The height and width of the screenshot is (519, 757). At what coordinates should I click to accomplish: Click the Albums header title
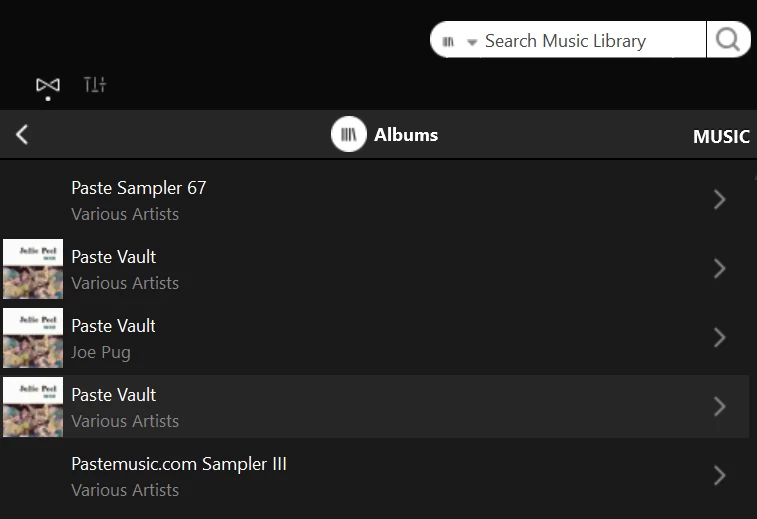click(x=406, y=135)
